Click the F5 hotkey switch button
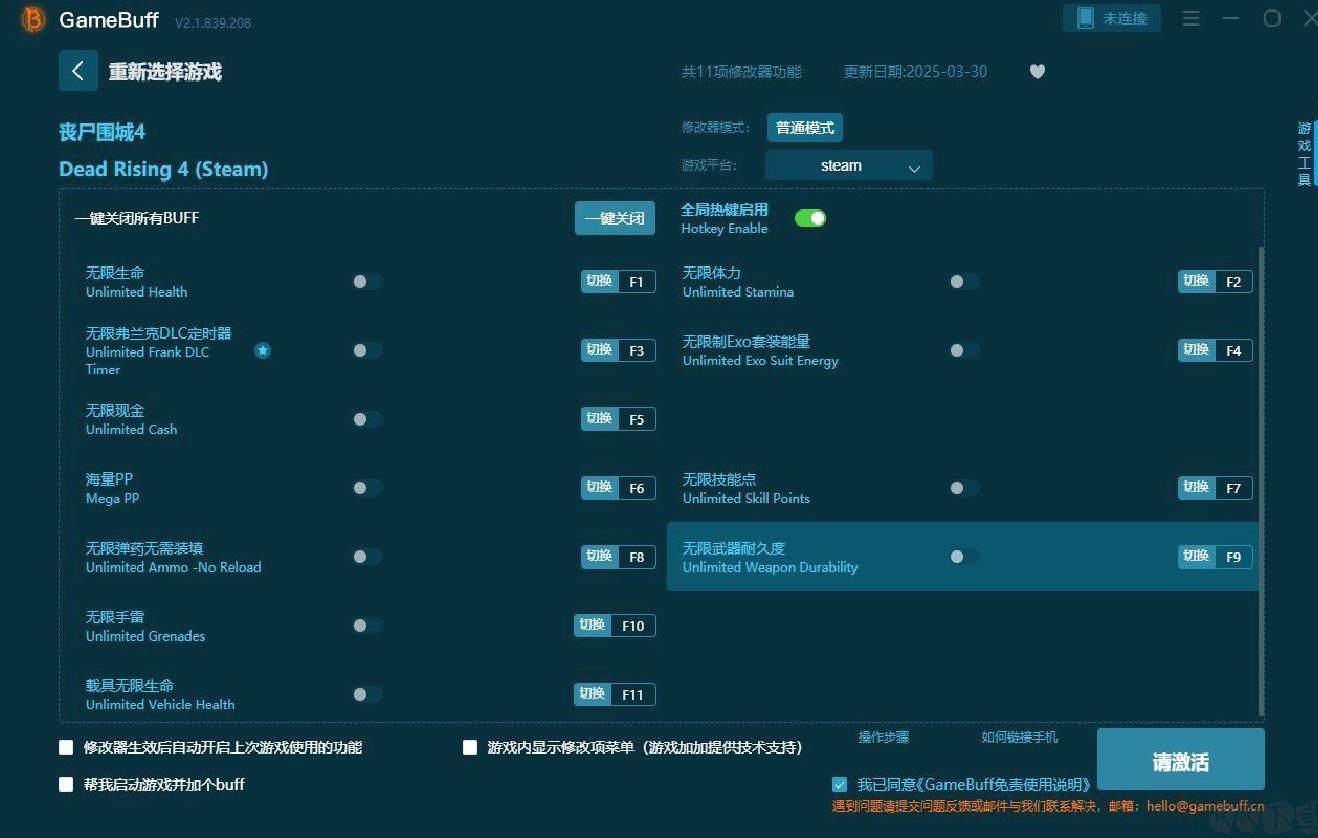 pyautogui.click(x=618, y=419)
